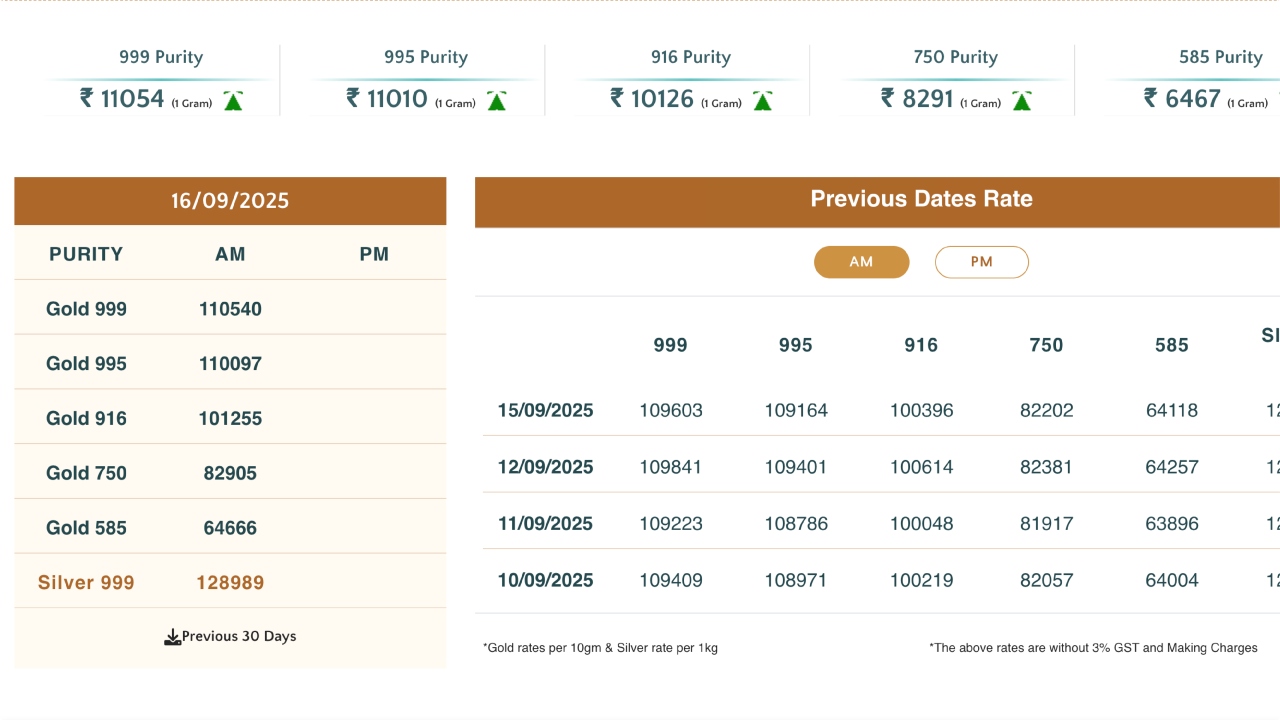Click the green up arrow beside 750 Purity

click(1021, 100)
